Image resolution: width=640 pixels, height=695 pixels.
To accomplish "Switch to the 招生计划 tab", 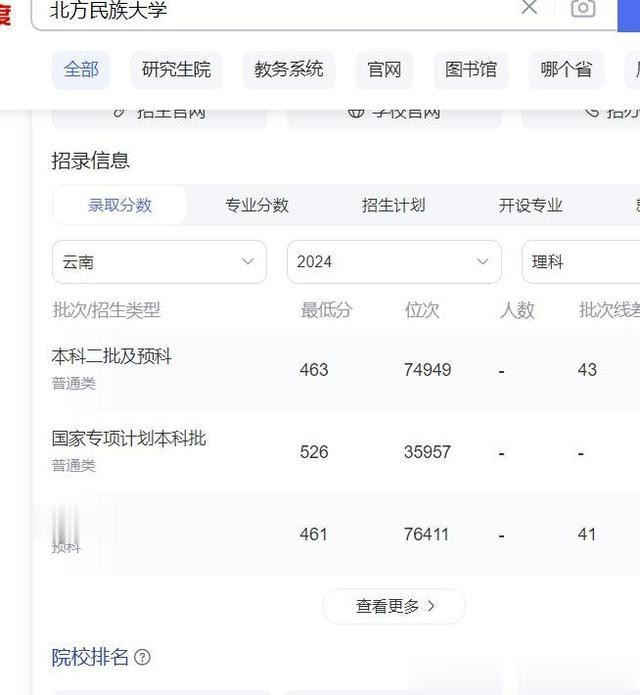I will tap(394, 205).
